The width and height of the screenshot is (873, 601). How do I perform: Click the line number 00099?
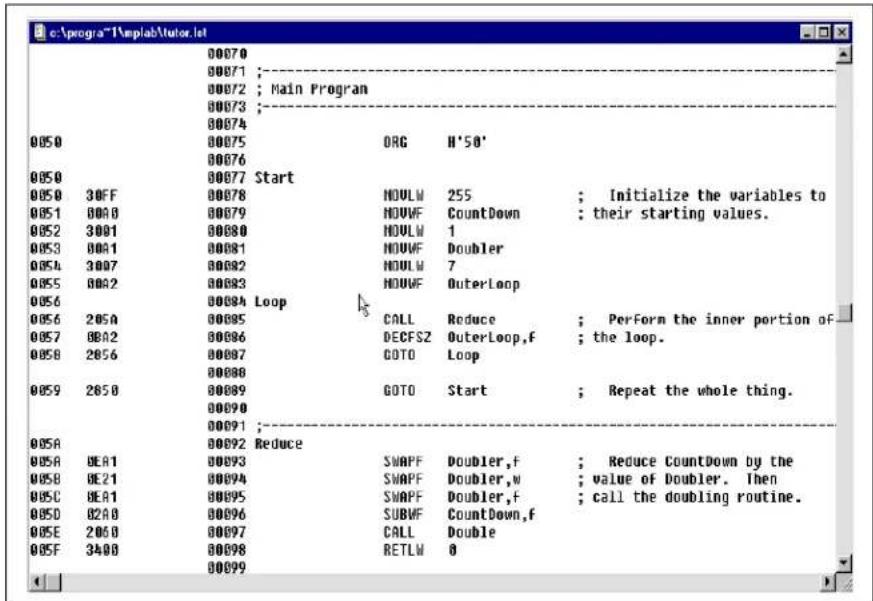point(227,568)
